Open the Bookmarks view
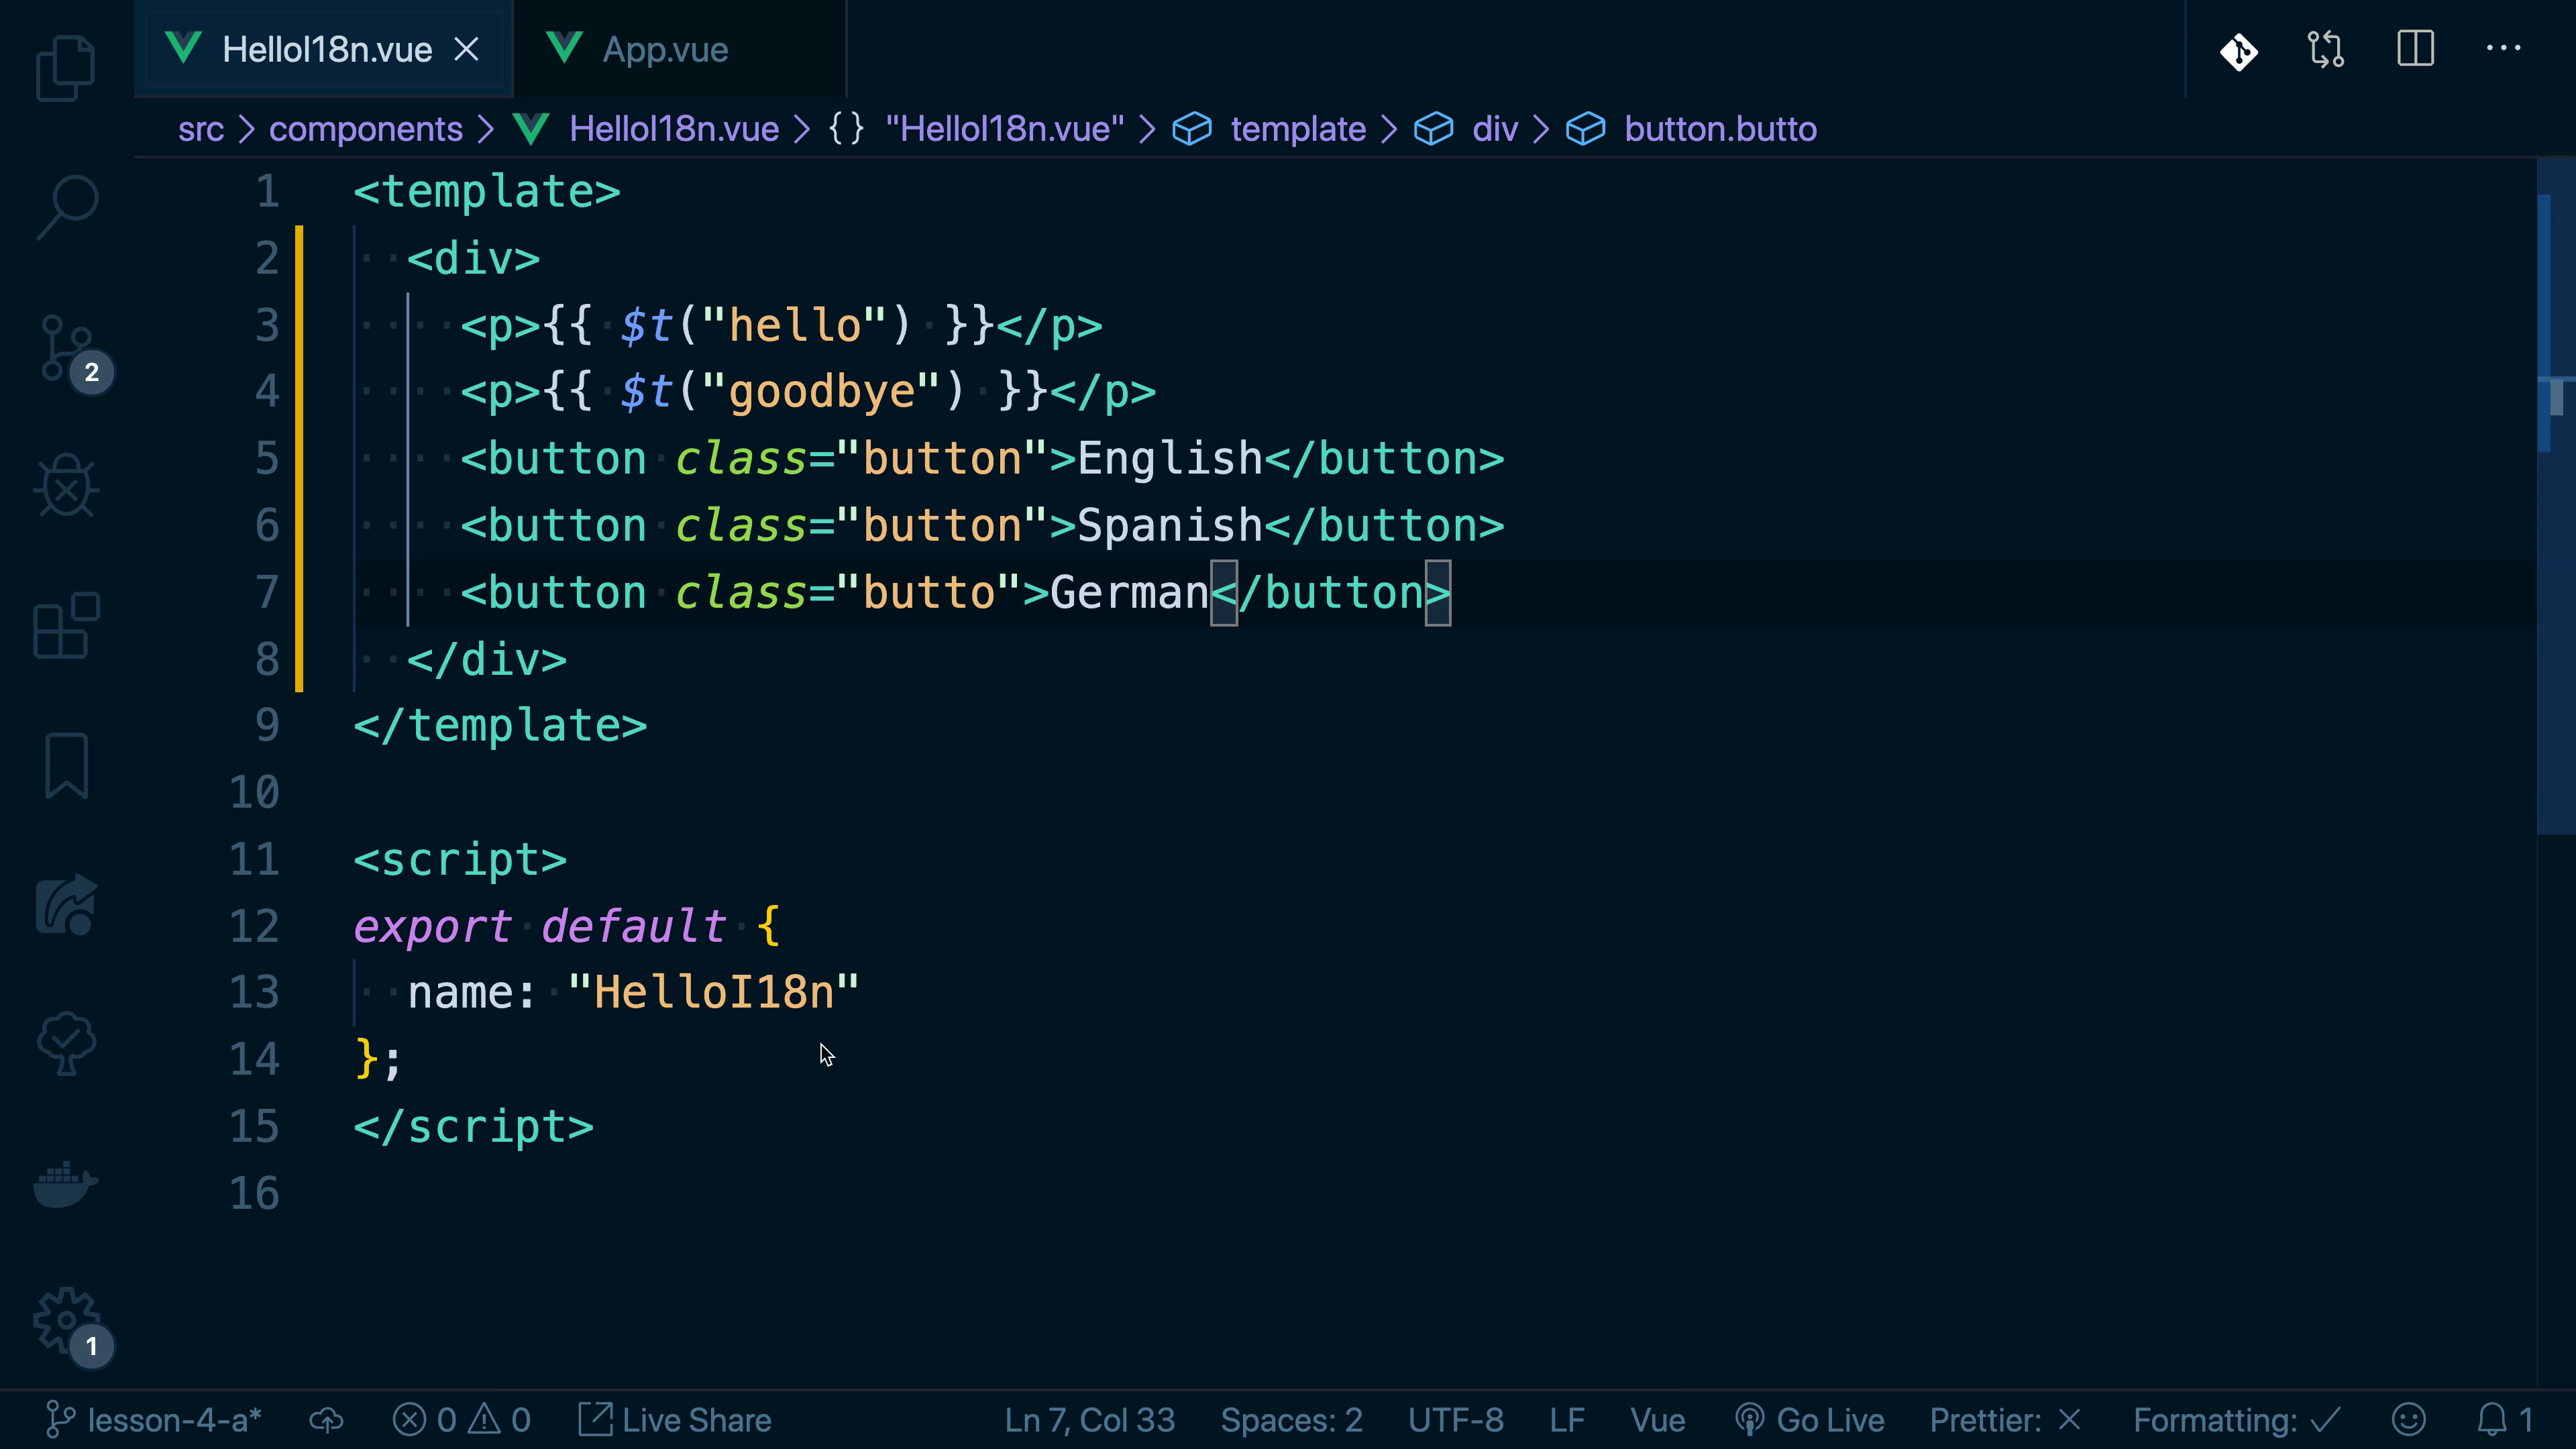Screen dimensions: 2576x1449 point(66,766)
